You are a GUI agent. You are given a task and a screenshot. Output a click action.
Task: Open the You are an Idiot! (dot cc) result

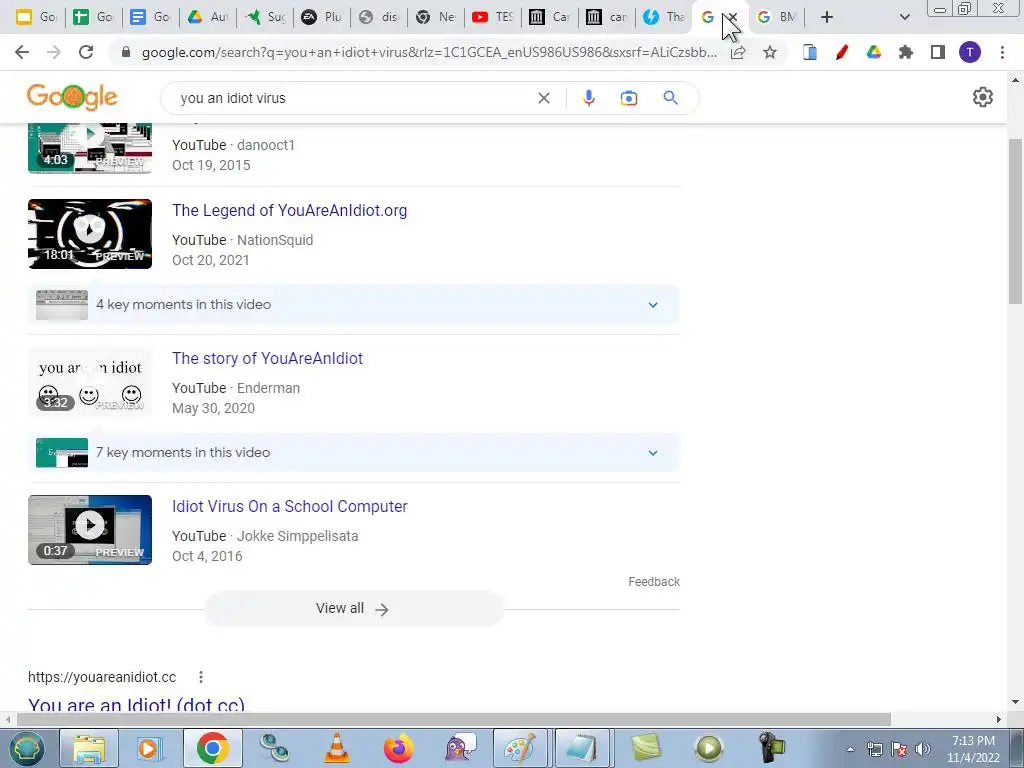coord(136,705)
